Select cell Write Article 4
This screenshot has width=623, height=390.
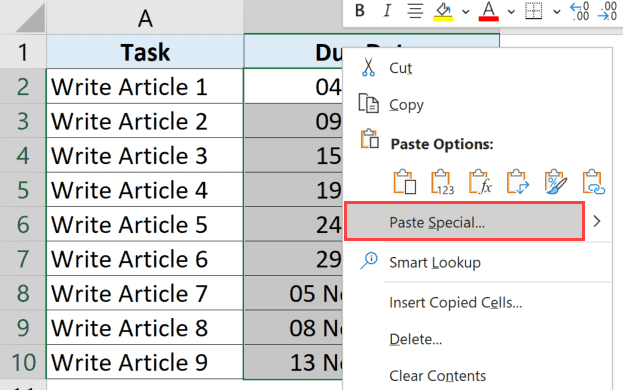click(x=145, y=189)
